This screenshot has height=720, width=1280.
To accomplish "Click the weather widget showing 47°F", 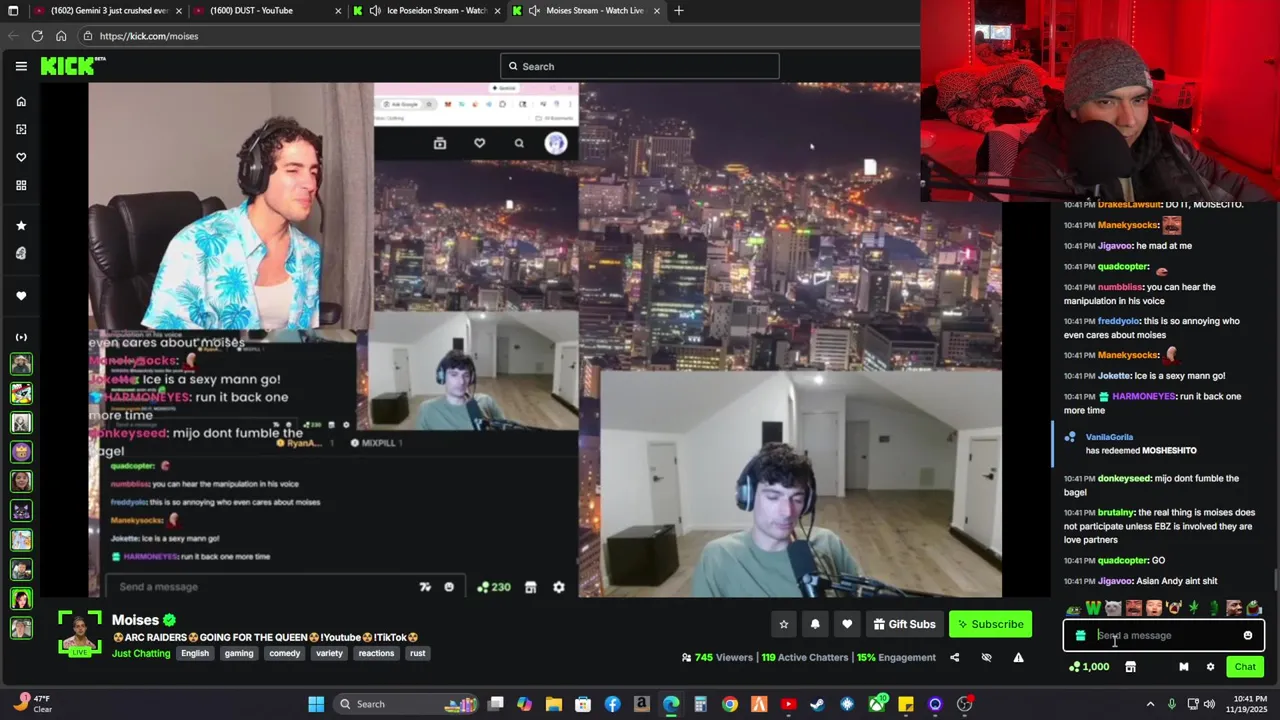I will (x=32, y=704).
